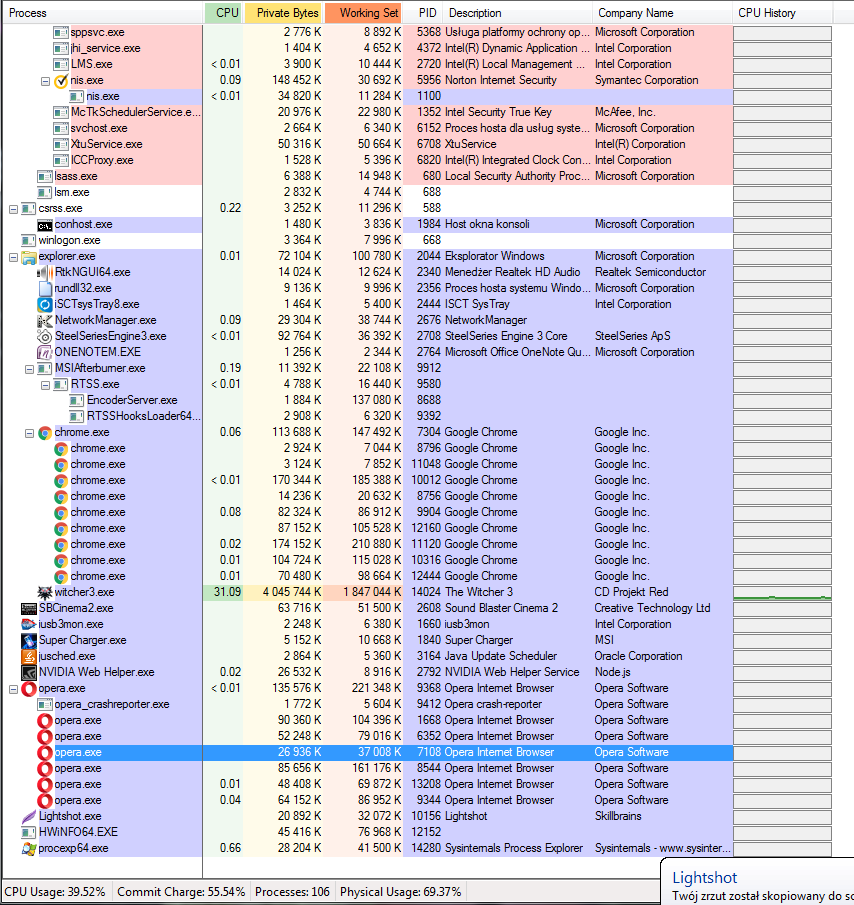Screen dimensions: 854x905
Task: Click the Physical Usage 69.37% status entry
Action: pyautogui.click(x=400, y=892)
